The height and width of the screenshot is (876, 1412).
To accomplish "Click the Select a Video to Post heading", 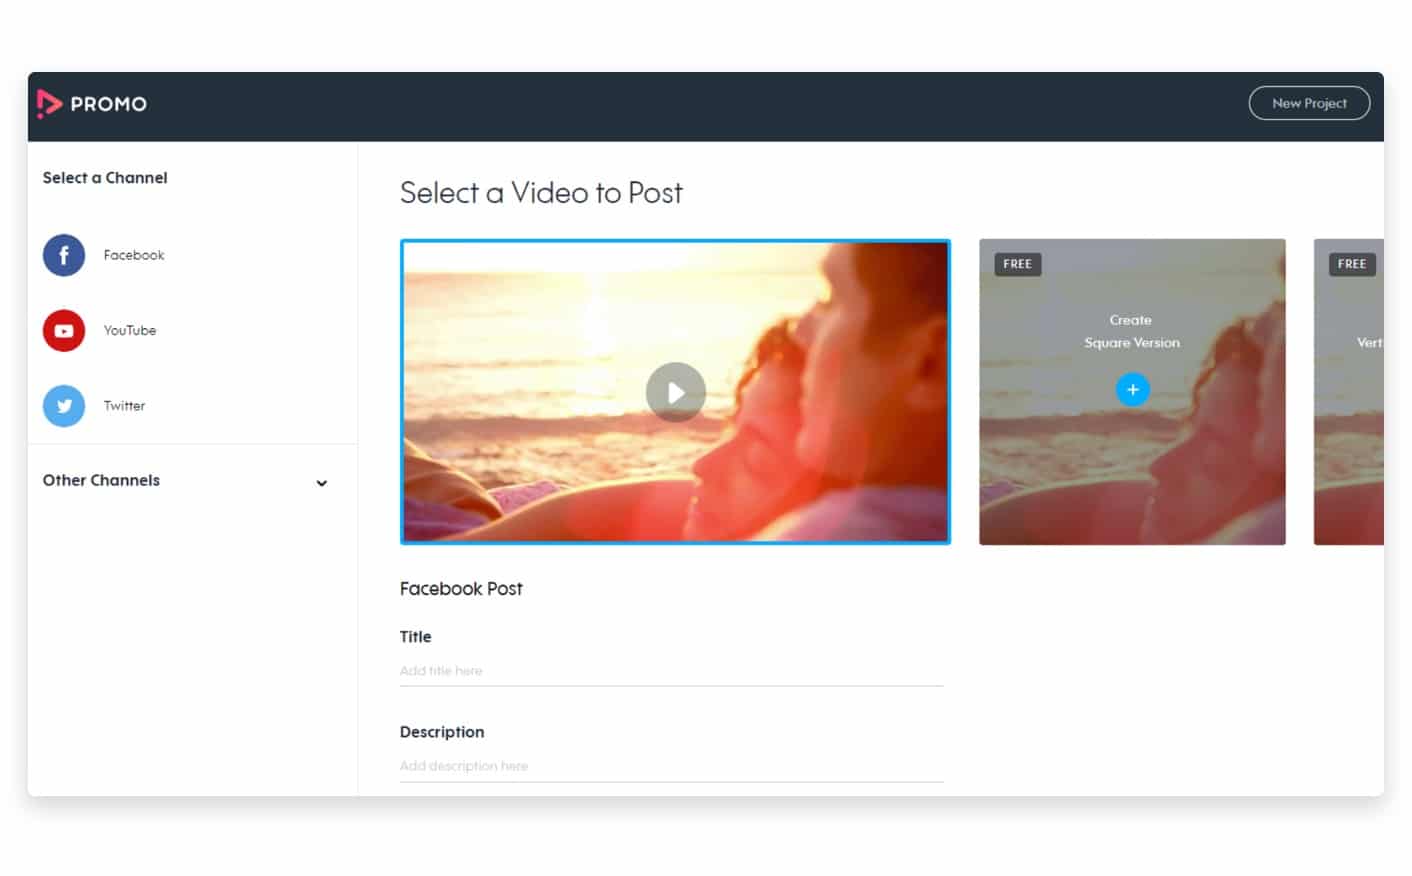I will (x=541, y=192).
